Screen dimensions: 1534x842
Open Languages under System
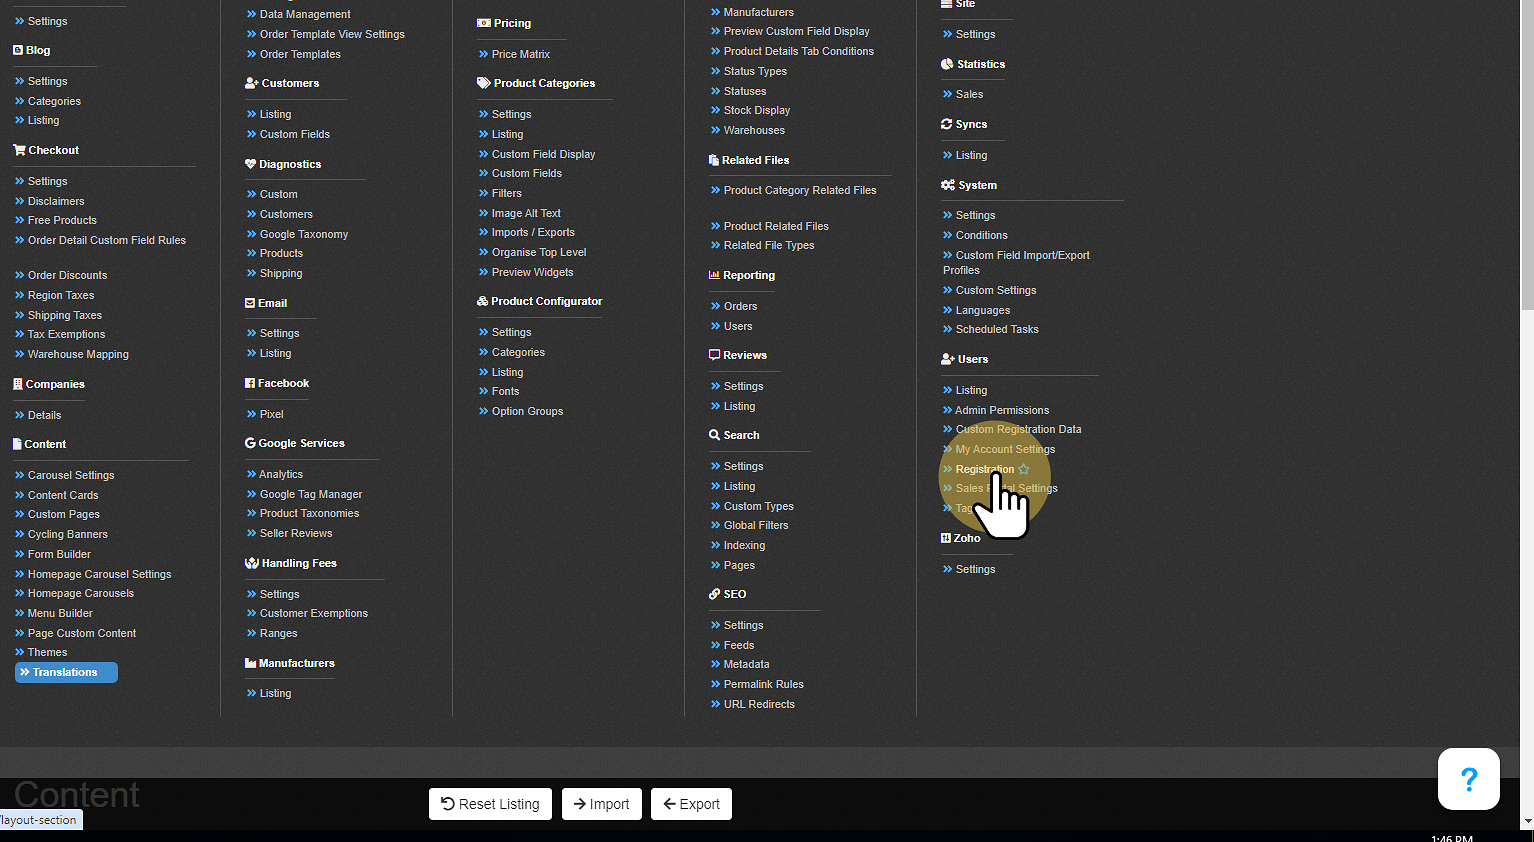pos(983,310)
